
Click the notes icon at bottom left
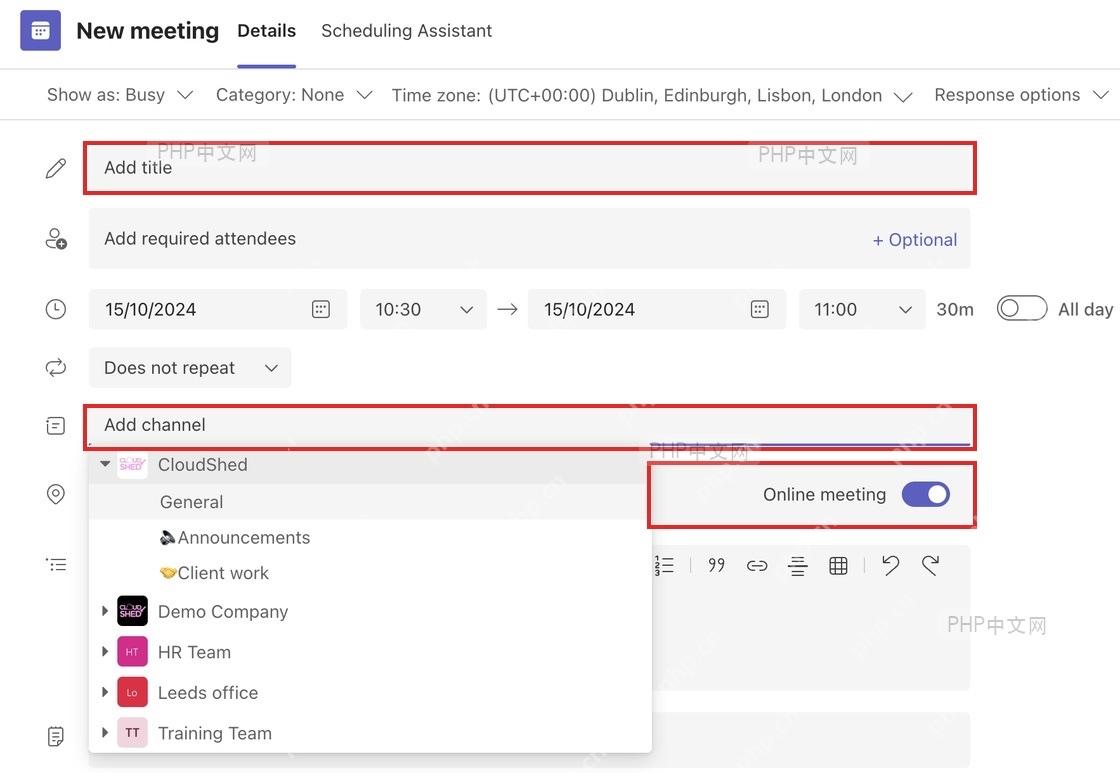tap(56, 736)
